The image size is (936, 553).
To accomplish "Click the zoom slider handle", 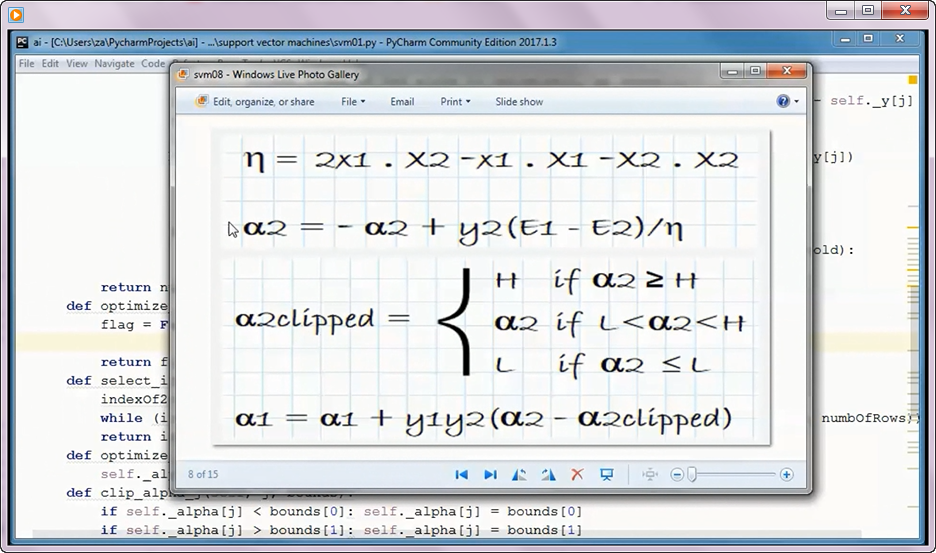I will [692, 475].
